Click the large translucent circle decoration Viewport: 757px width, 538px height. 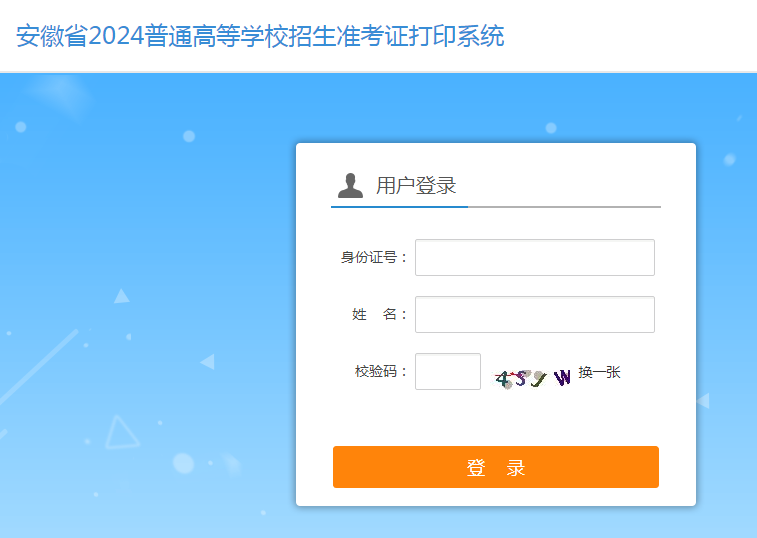[183, 463]
